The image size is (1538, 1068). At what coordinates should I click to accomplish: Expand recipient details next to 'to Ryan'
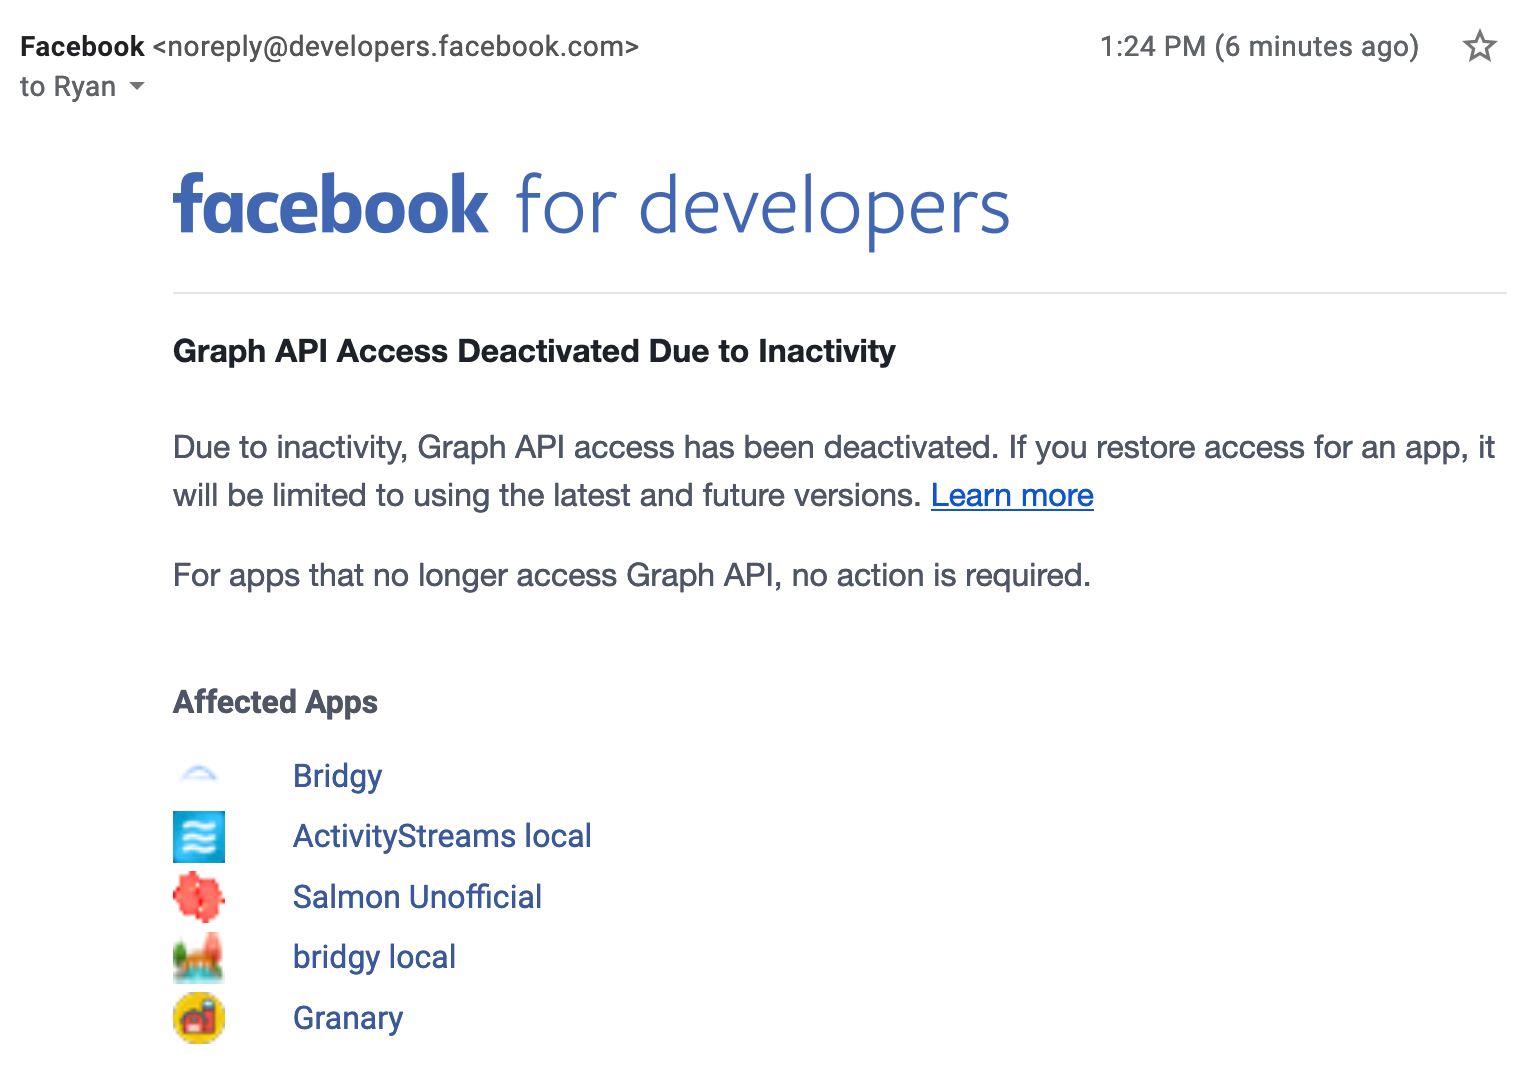[137, 87]
